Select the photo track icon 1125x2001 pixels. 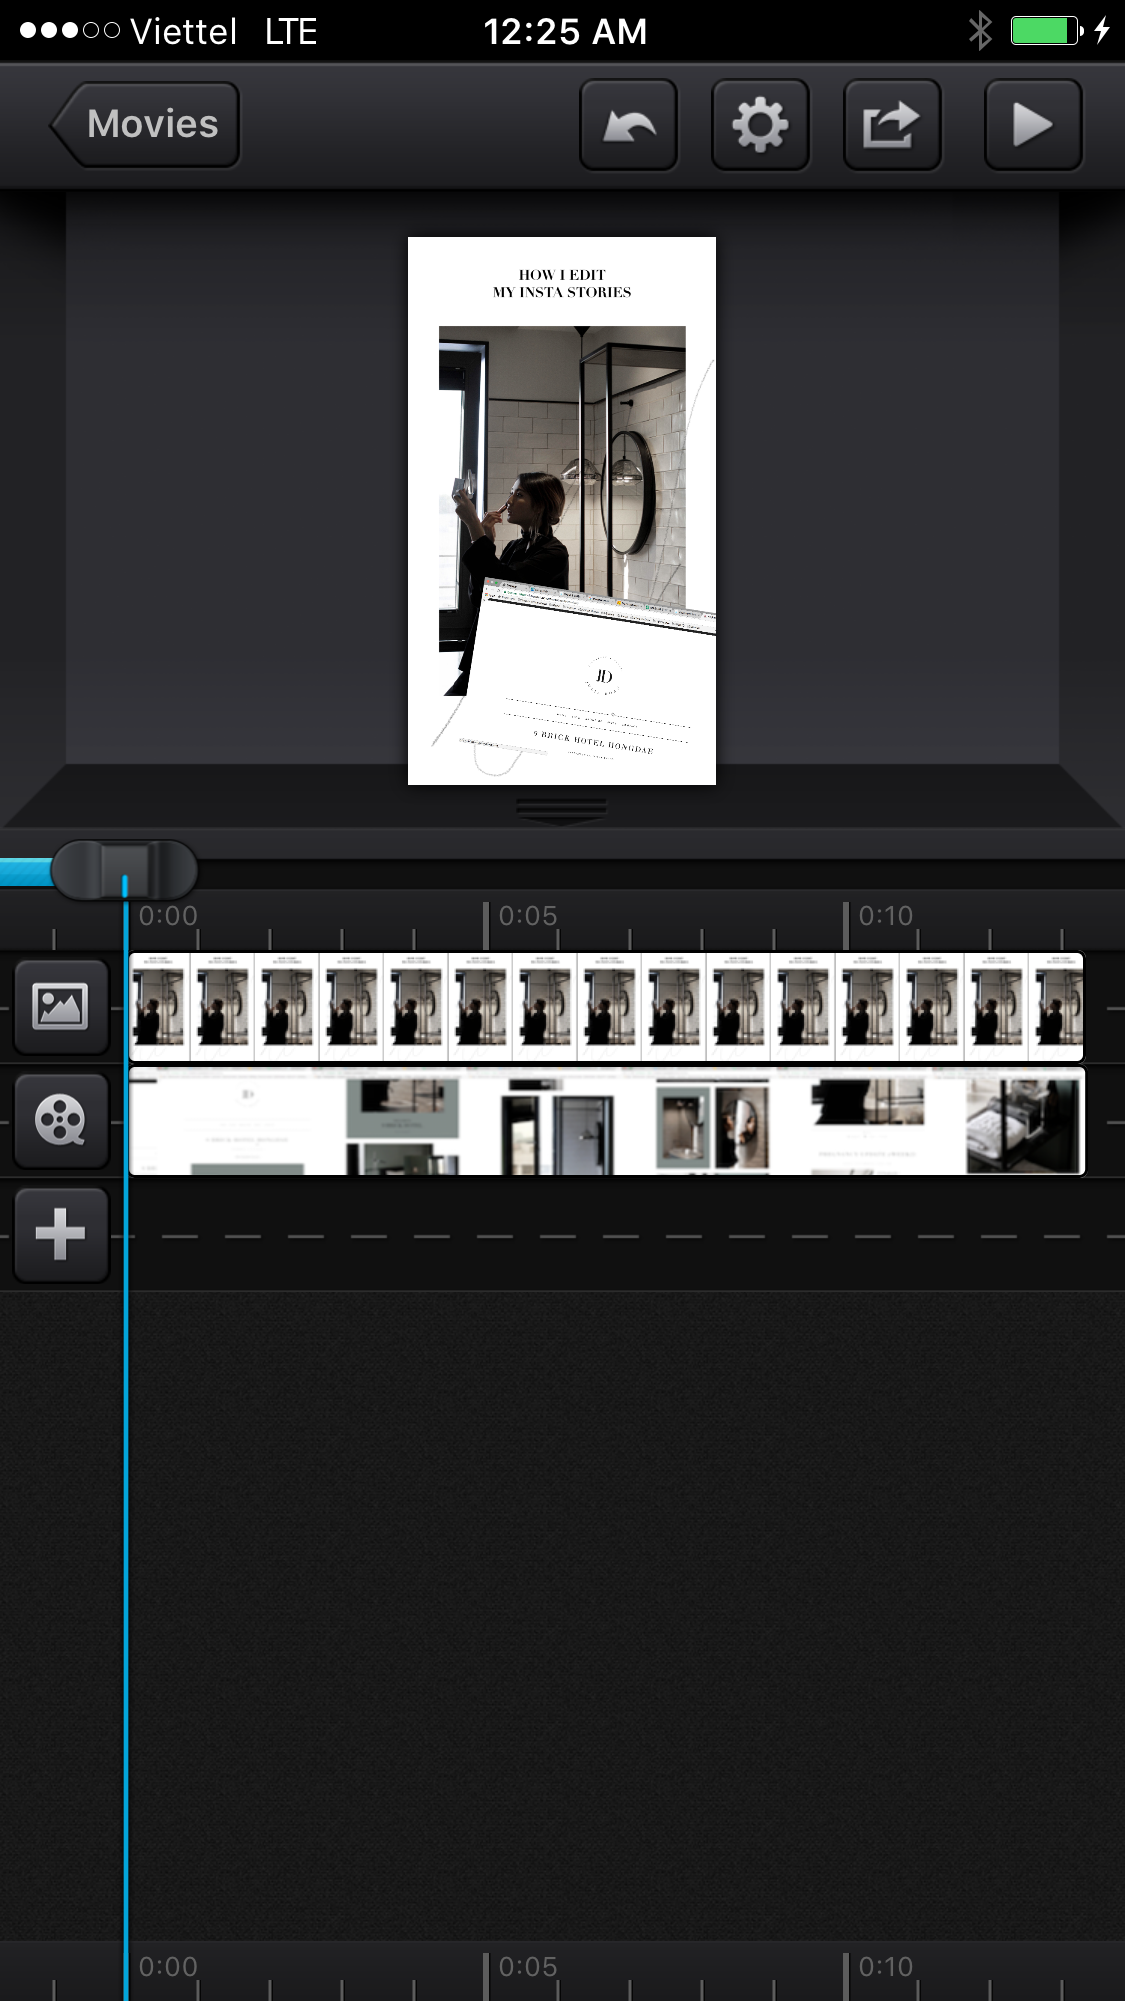pyautogui.click(x=60, y=1007)
